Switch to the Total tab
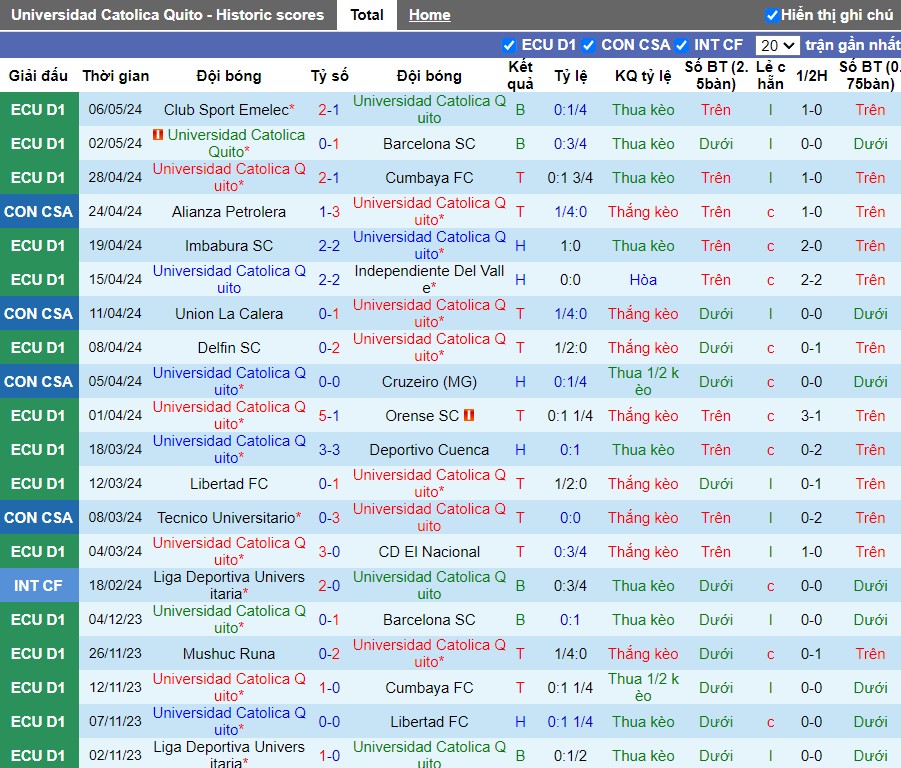 click(367, 15)
